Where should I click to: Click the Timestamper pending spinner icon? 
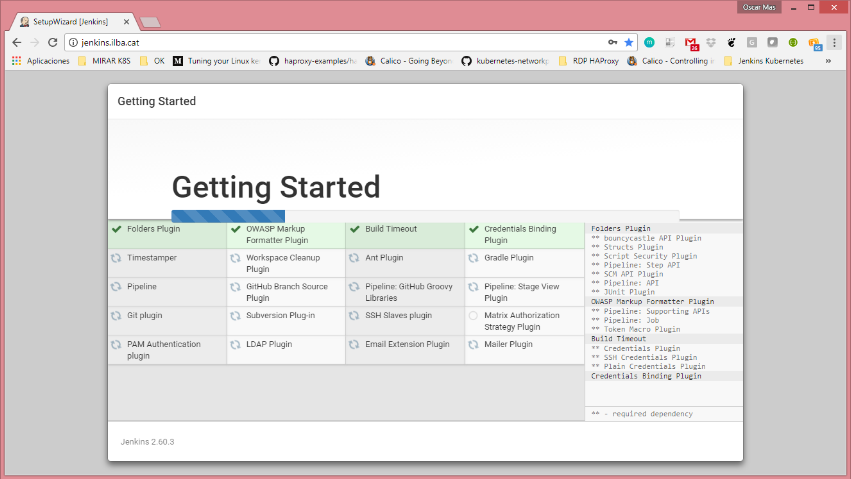click(x=116, y=258)
